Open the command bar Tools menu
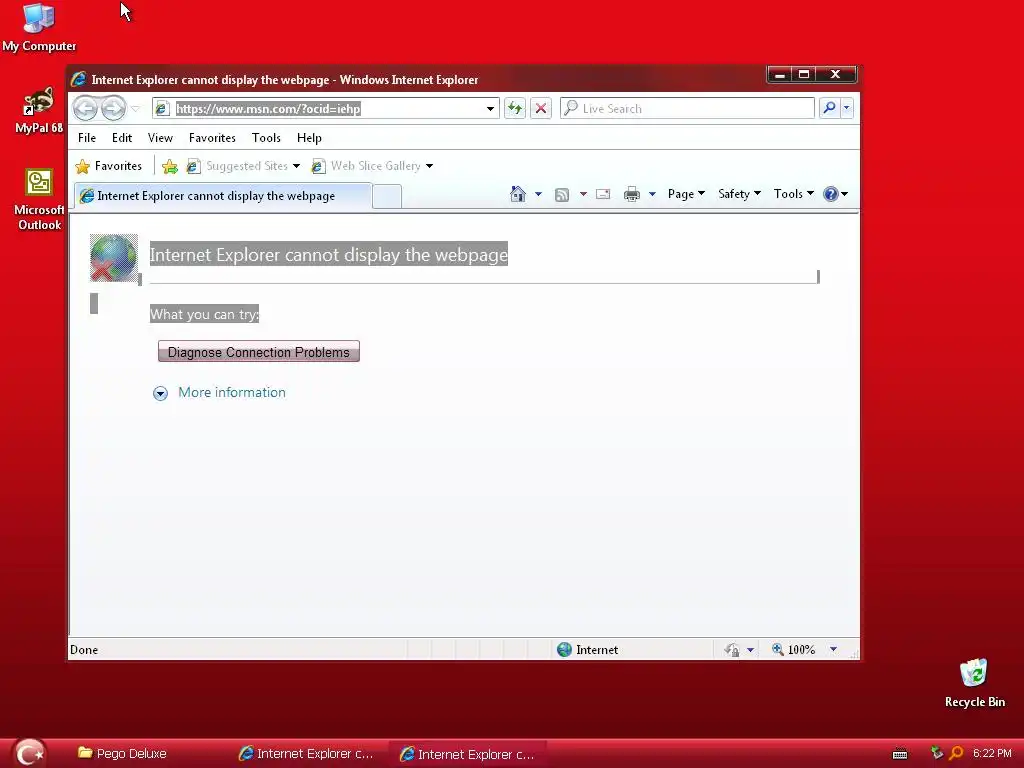 coord(793,194)
